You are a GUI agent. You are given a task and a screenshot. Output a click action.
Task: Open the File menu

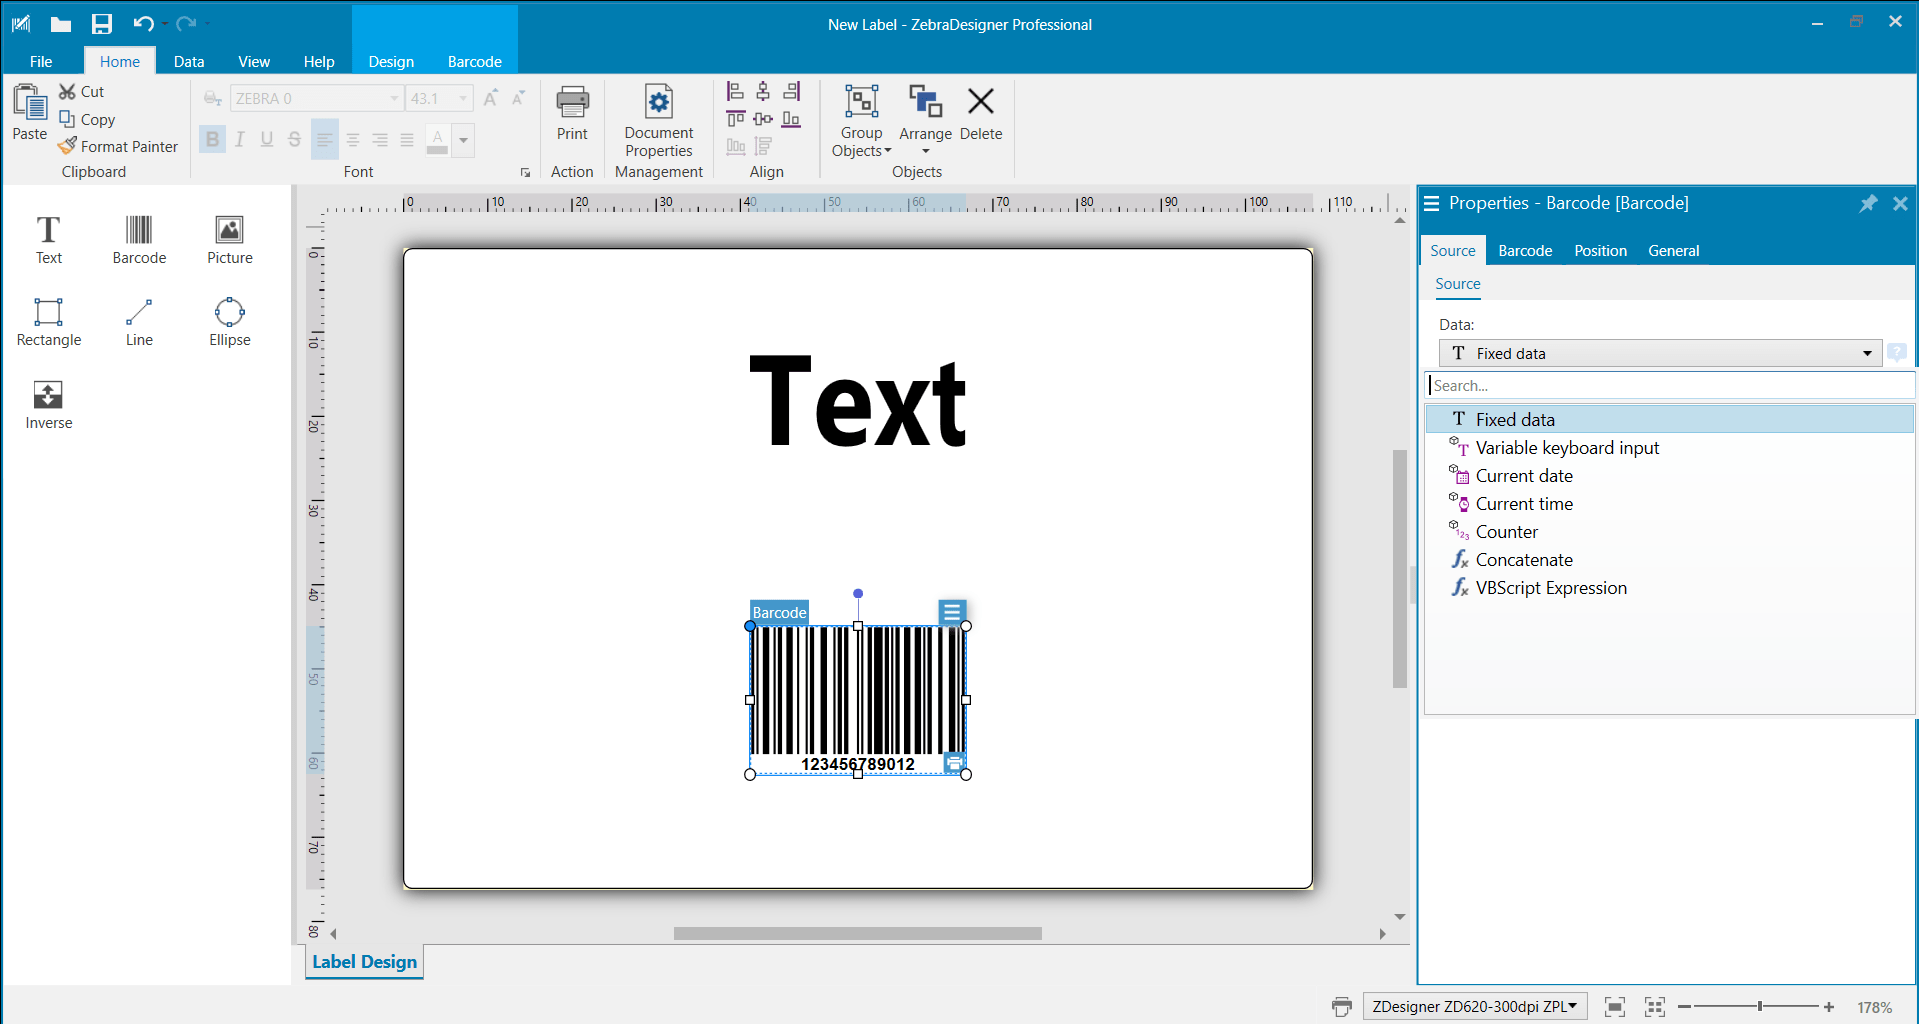tap(41, 61)
